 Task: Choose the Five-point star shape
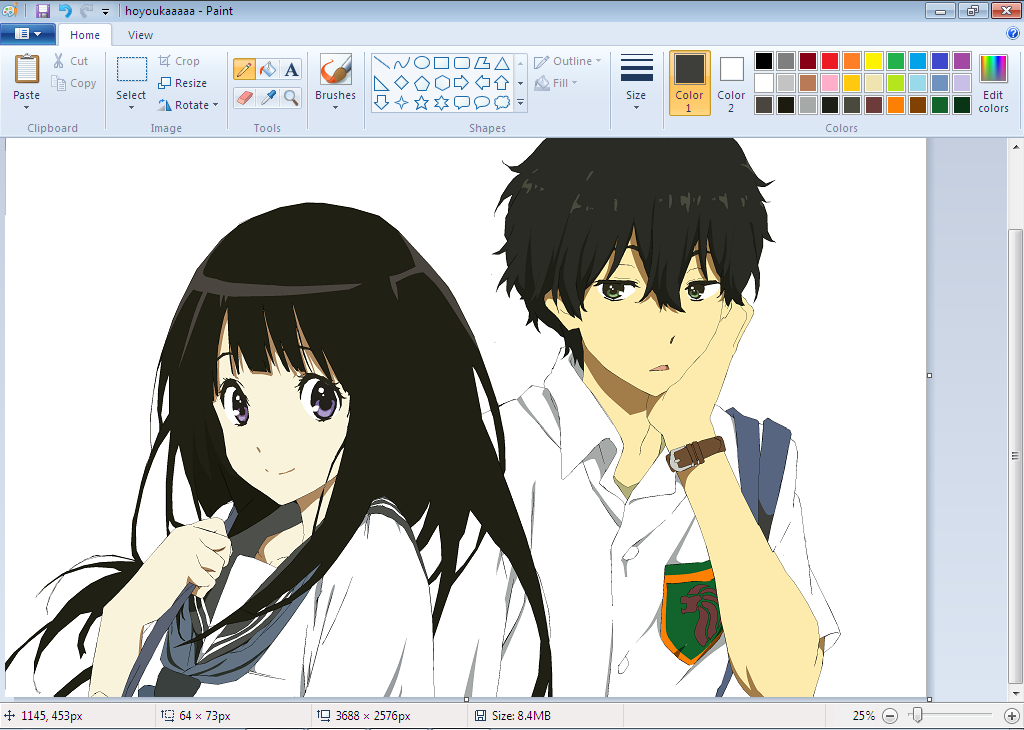(x=422, y=103)
